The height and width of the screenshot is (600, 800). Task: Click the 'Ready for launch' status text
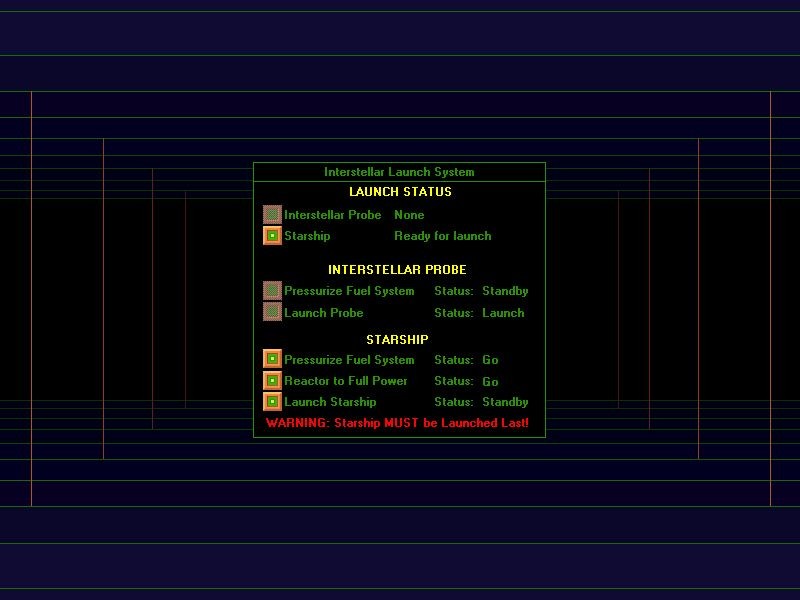click(x=443, y=236)
